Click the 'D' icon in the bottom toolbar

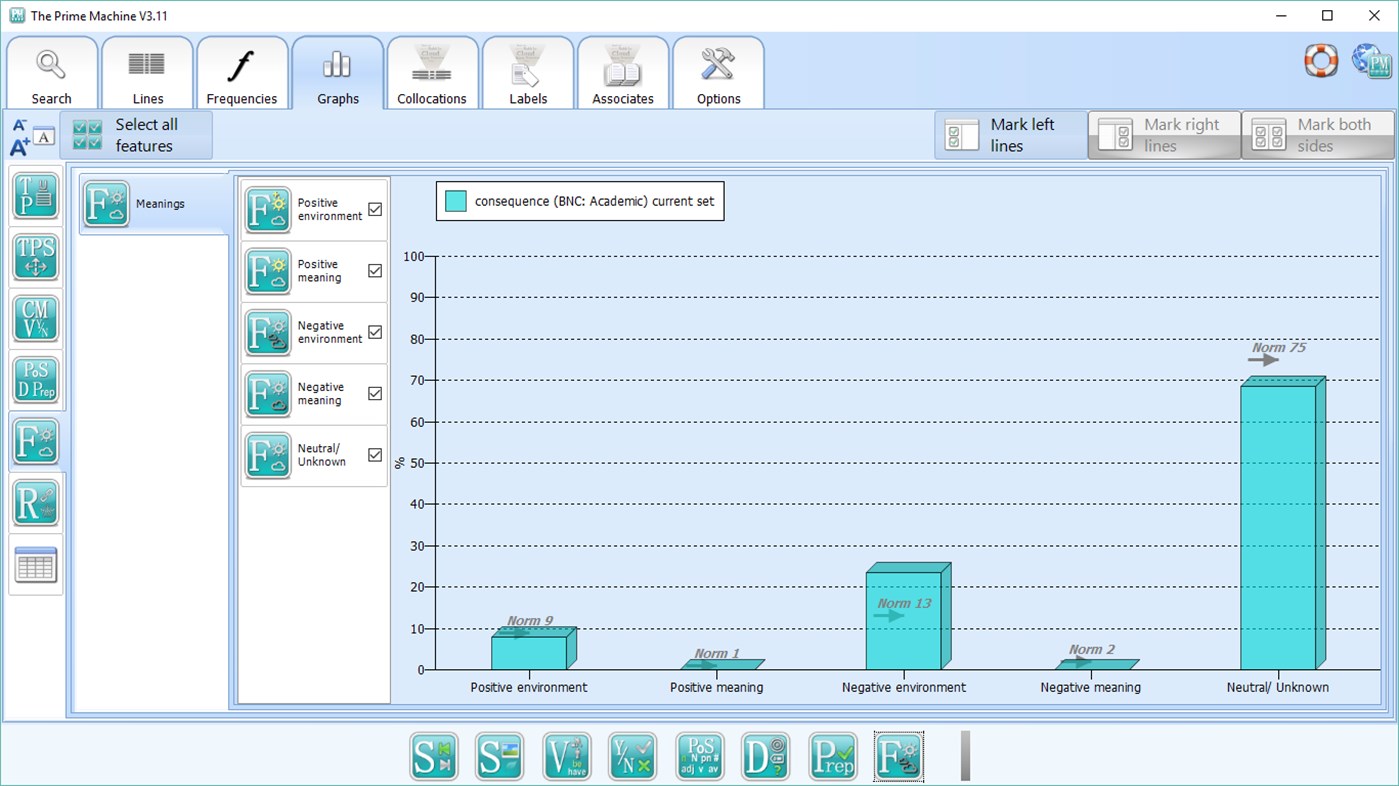tap(766, 756)
